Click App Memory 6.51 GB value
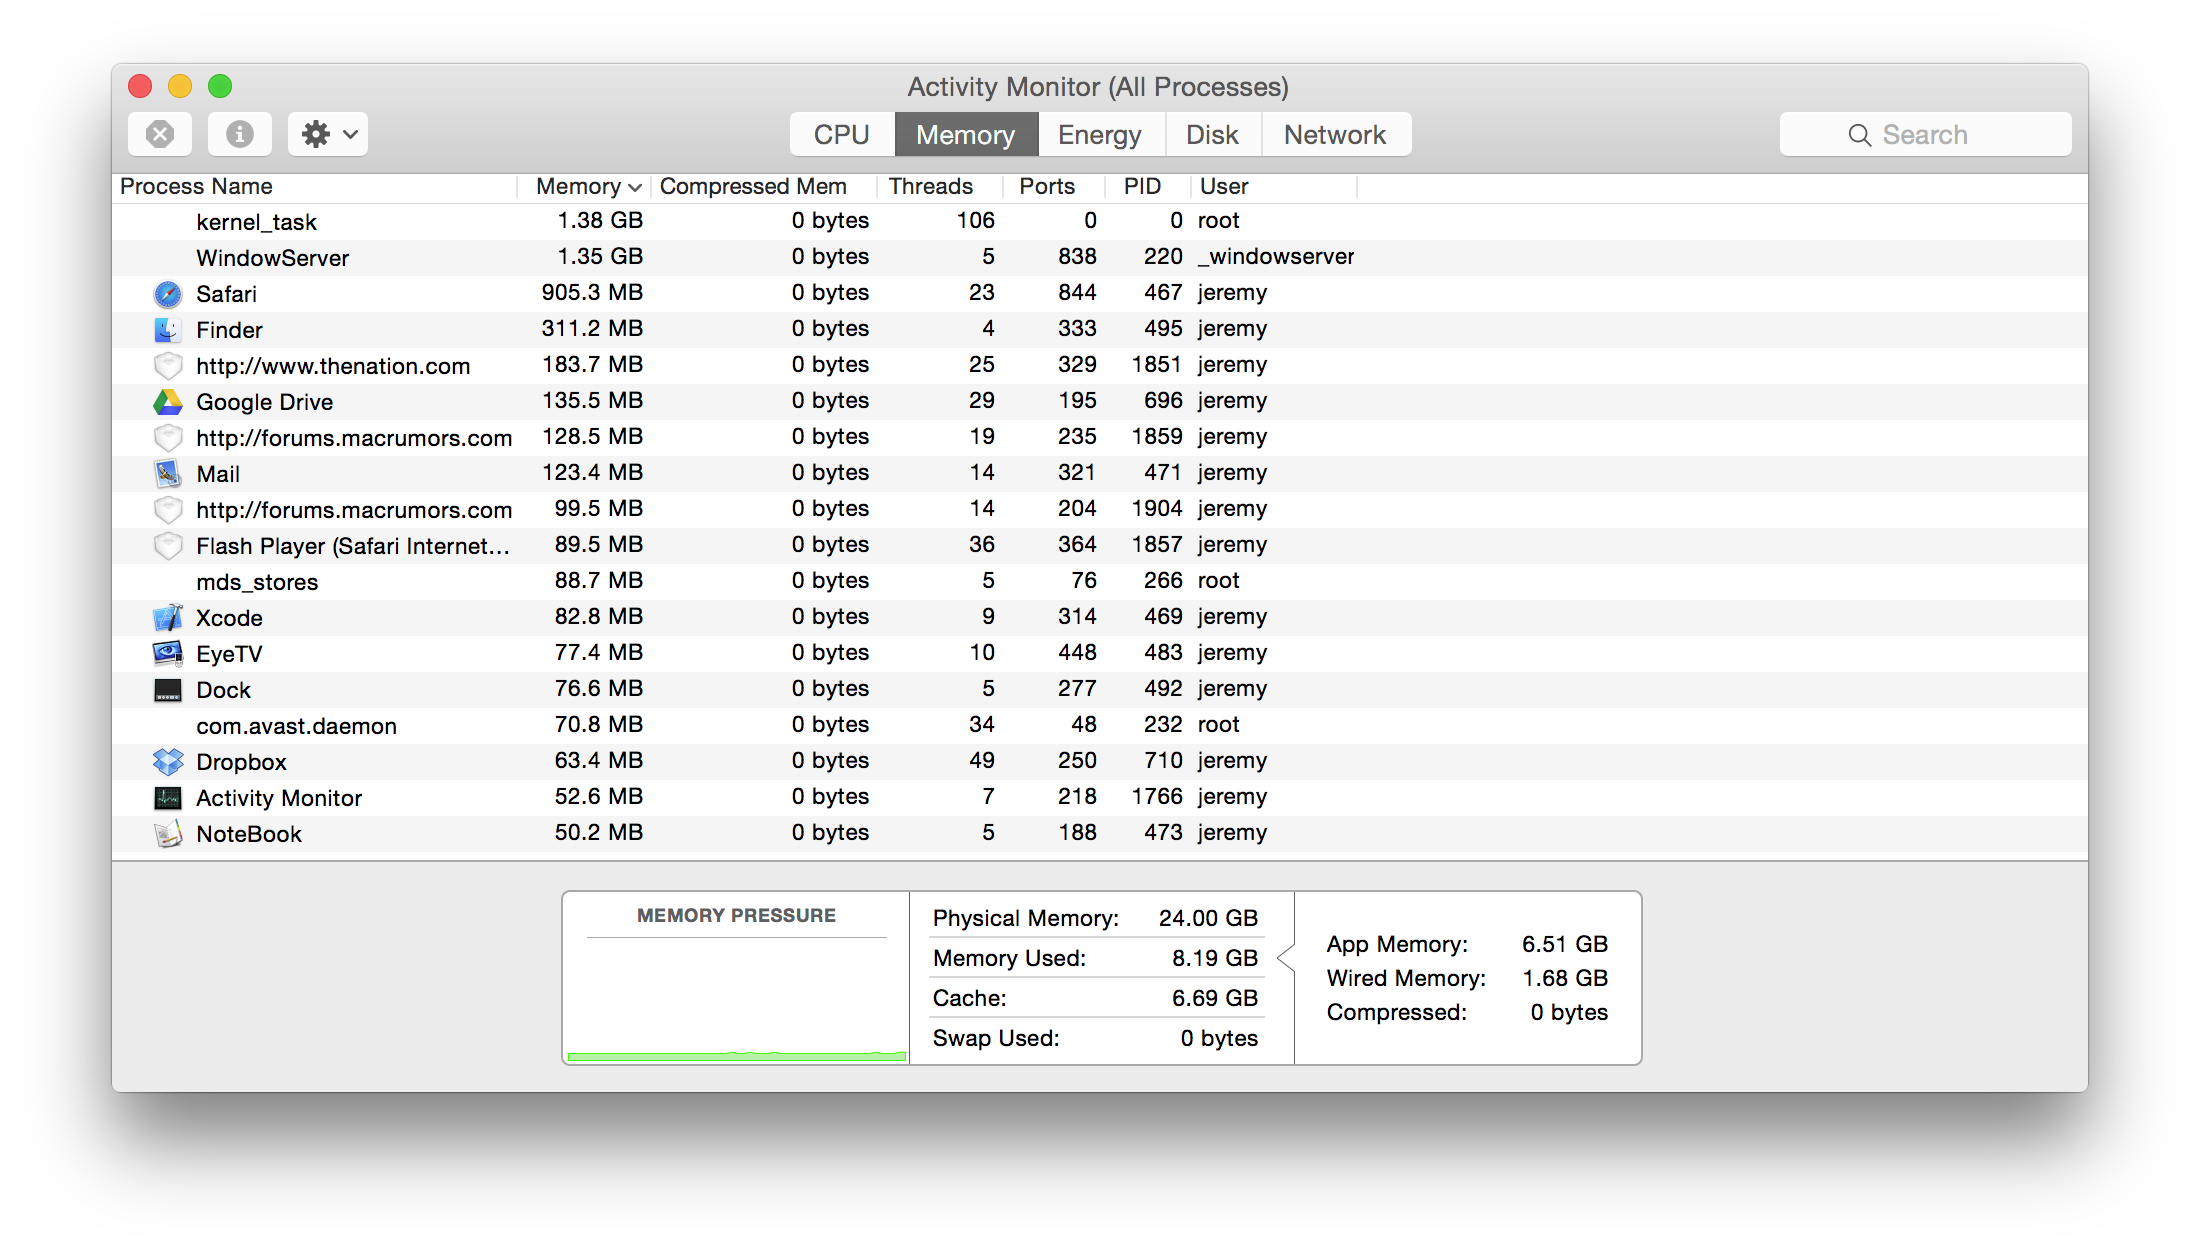 tap(1565, 944)
